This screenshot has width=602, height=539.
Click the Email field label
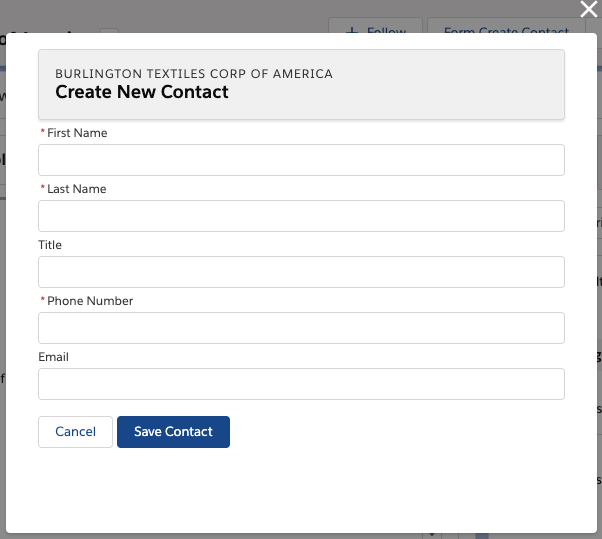pyautogui.click(x=53, y=357)
